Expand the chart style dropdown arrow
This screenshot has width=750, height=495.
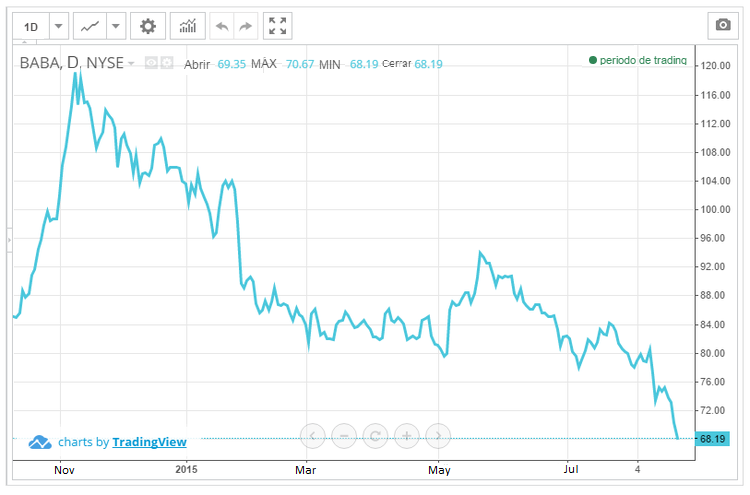click(x=116, y=26)
